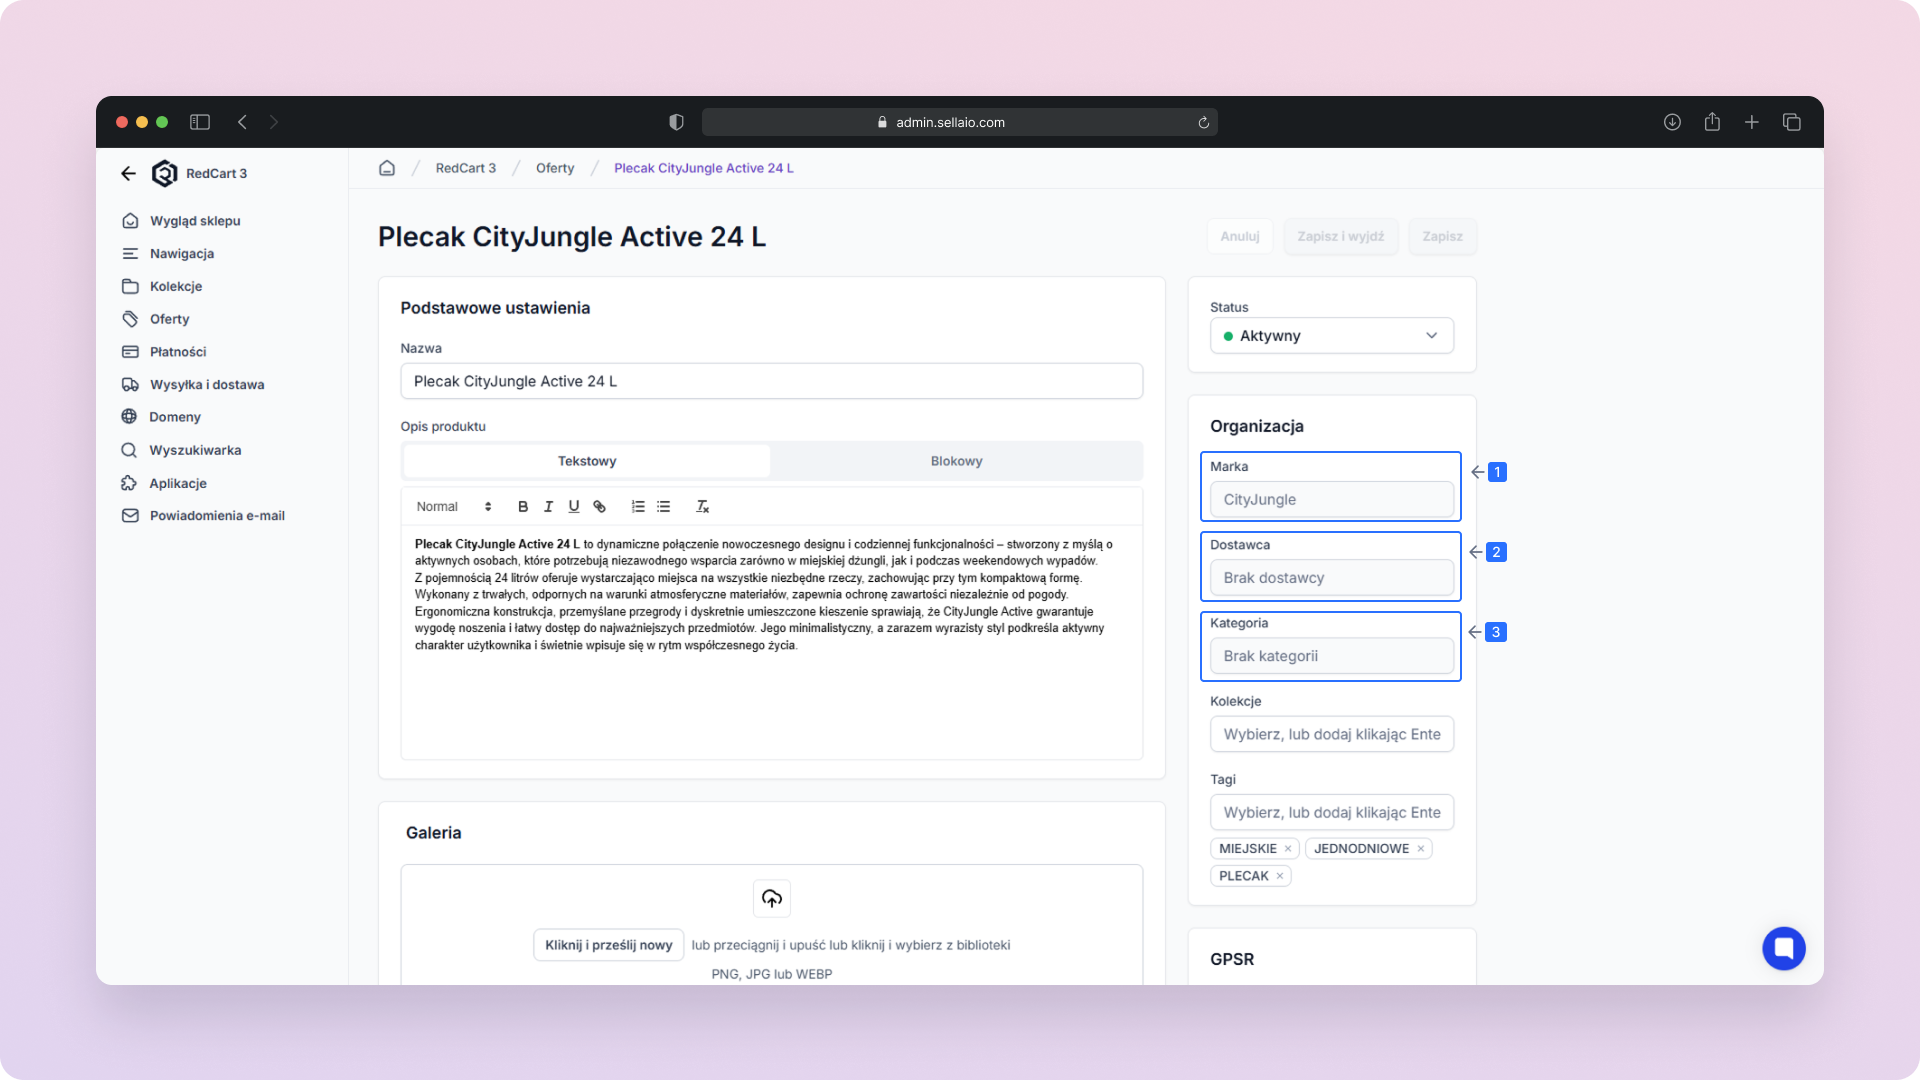This screenshot has width=1920, height=1080.
Task: Remove the JEDNODNIOWE tag
Action: coord(1420,849)
